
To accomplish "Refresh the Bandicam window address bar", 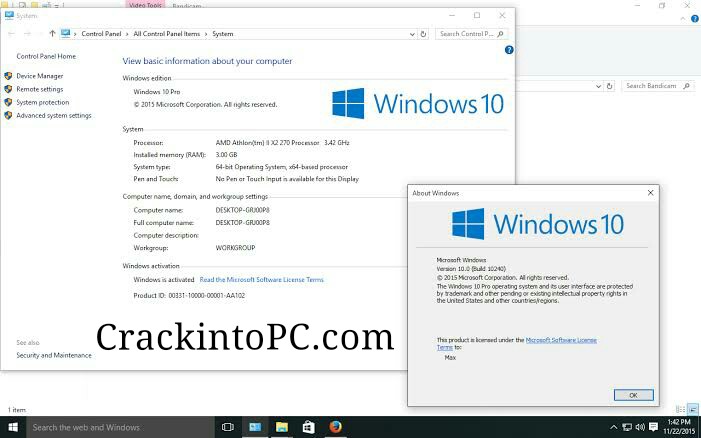I will 609,86.
